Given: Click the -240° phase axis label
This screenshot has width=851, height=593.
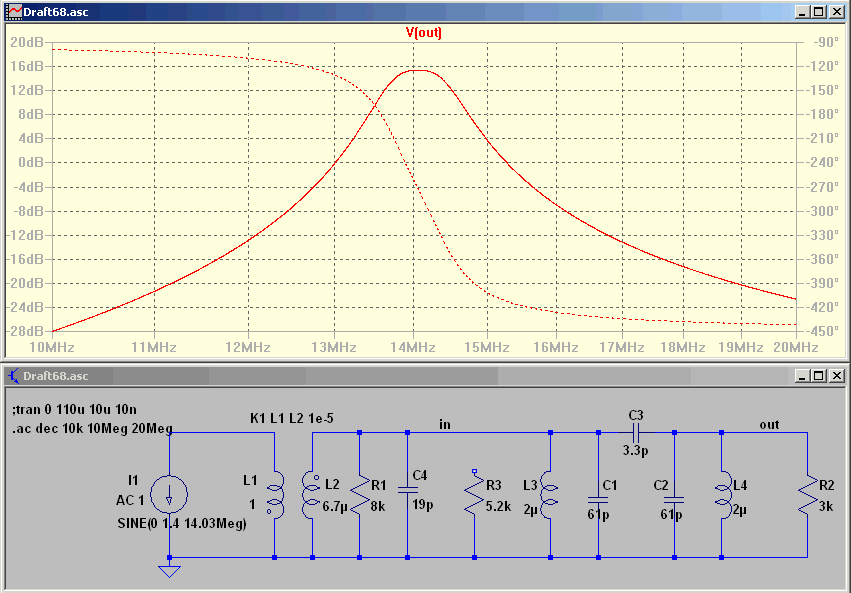Looking at the screenshot, I should 821,162.
